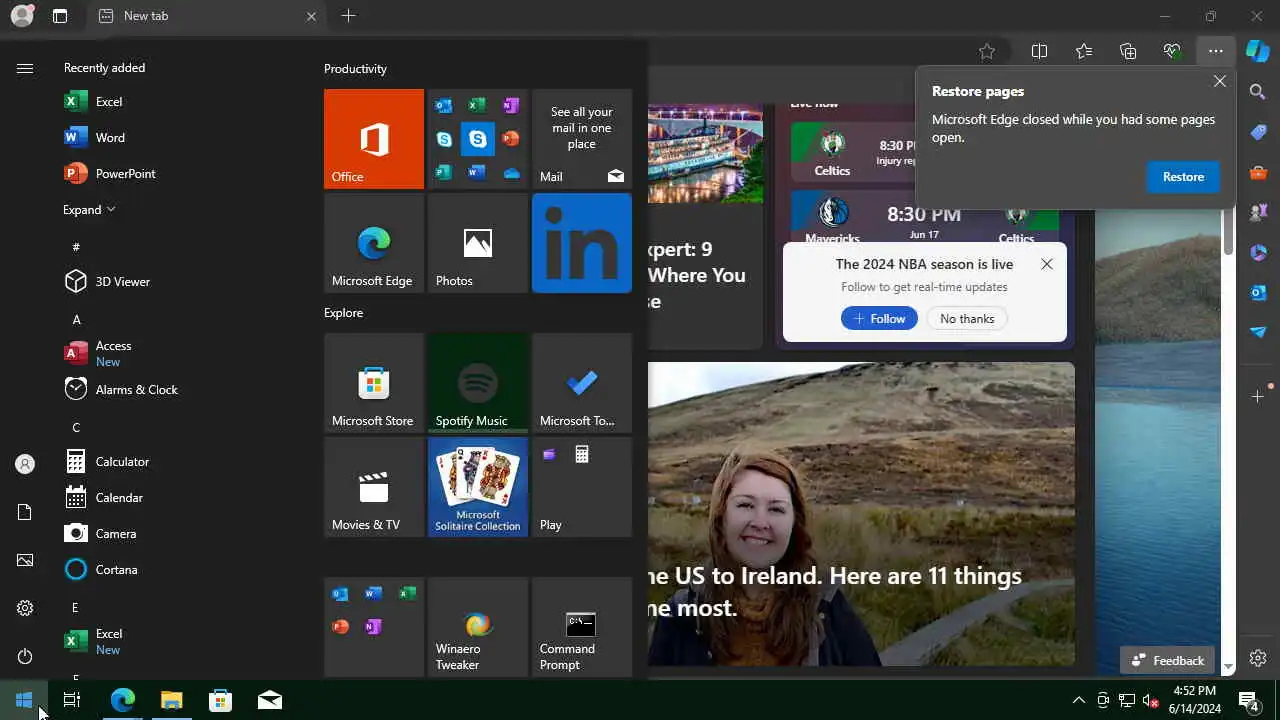Open Alarms & Clock app
Image resolution: width=1280 pixels, height=720 pixels.
coord(180,389)
